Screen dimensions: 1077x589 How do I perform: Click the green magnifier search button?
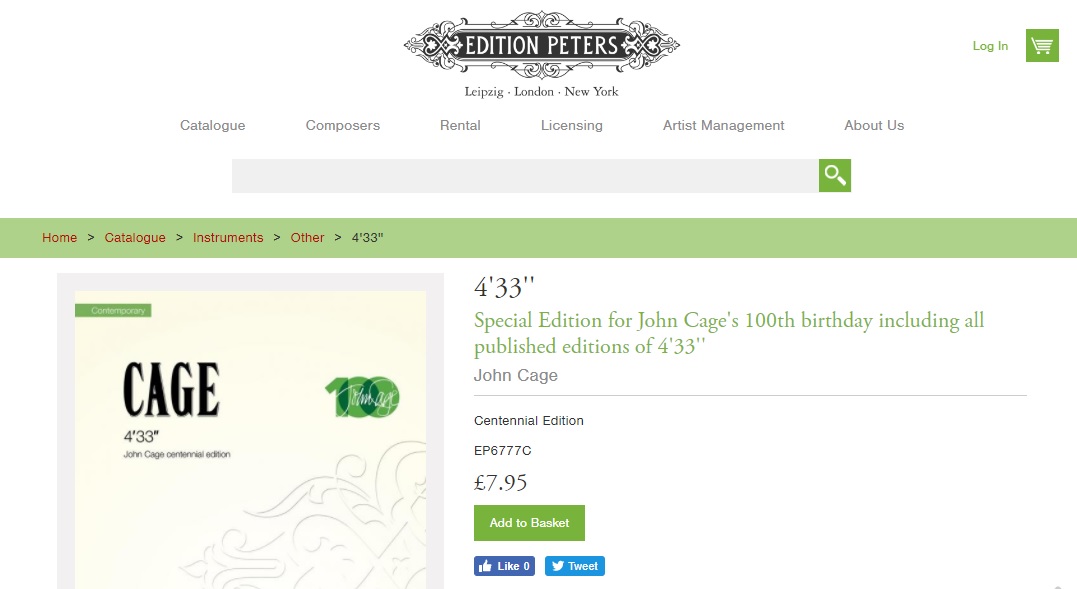pos(835,176)
